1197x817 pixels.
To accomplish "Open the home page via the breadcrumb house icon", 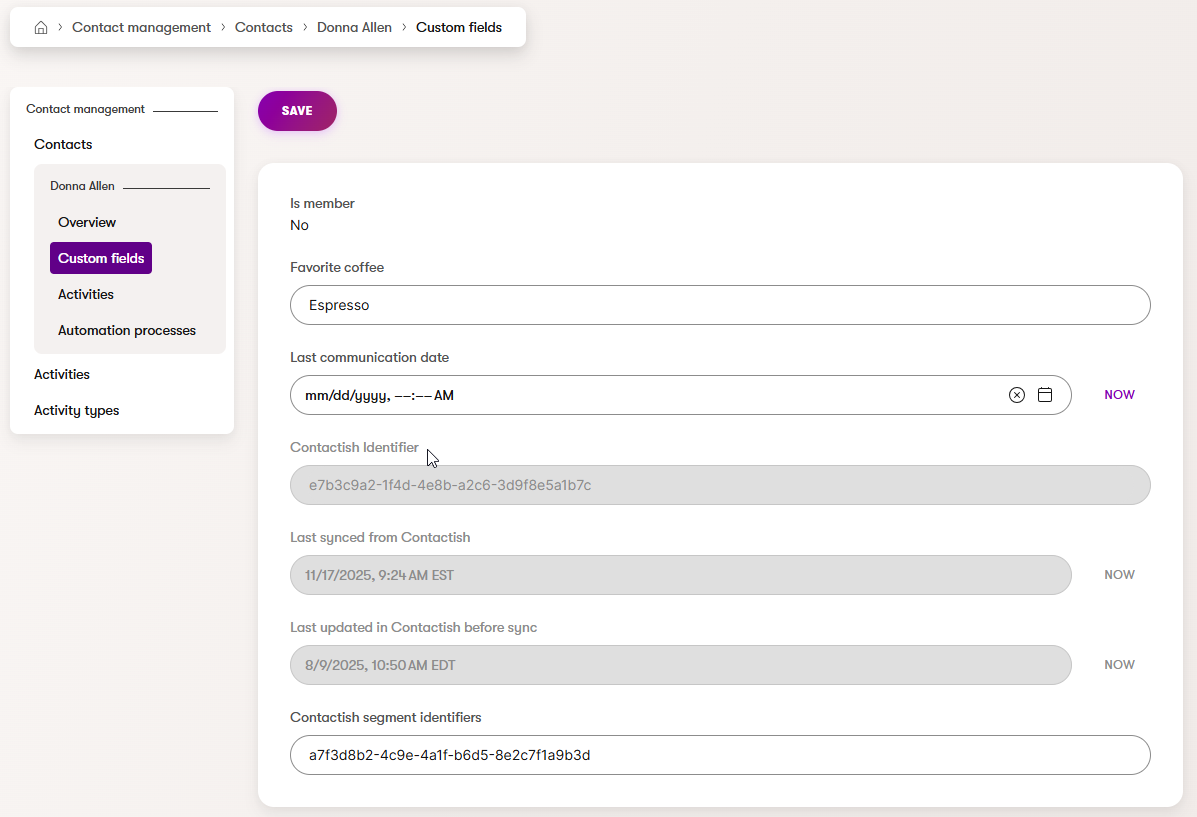I will click(41, 27).
